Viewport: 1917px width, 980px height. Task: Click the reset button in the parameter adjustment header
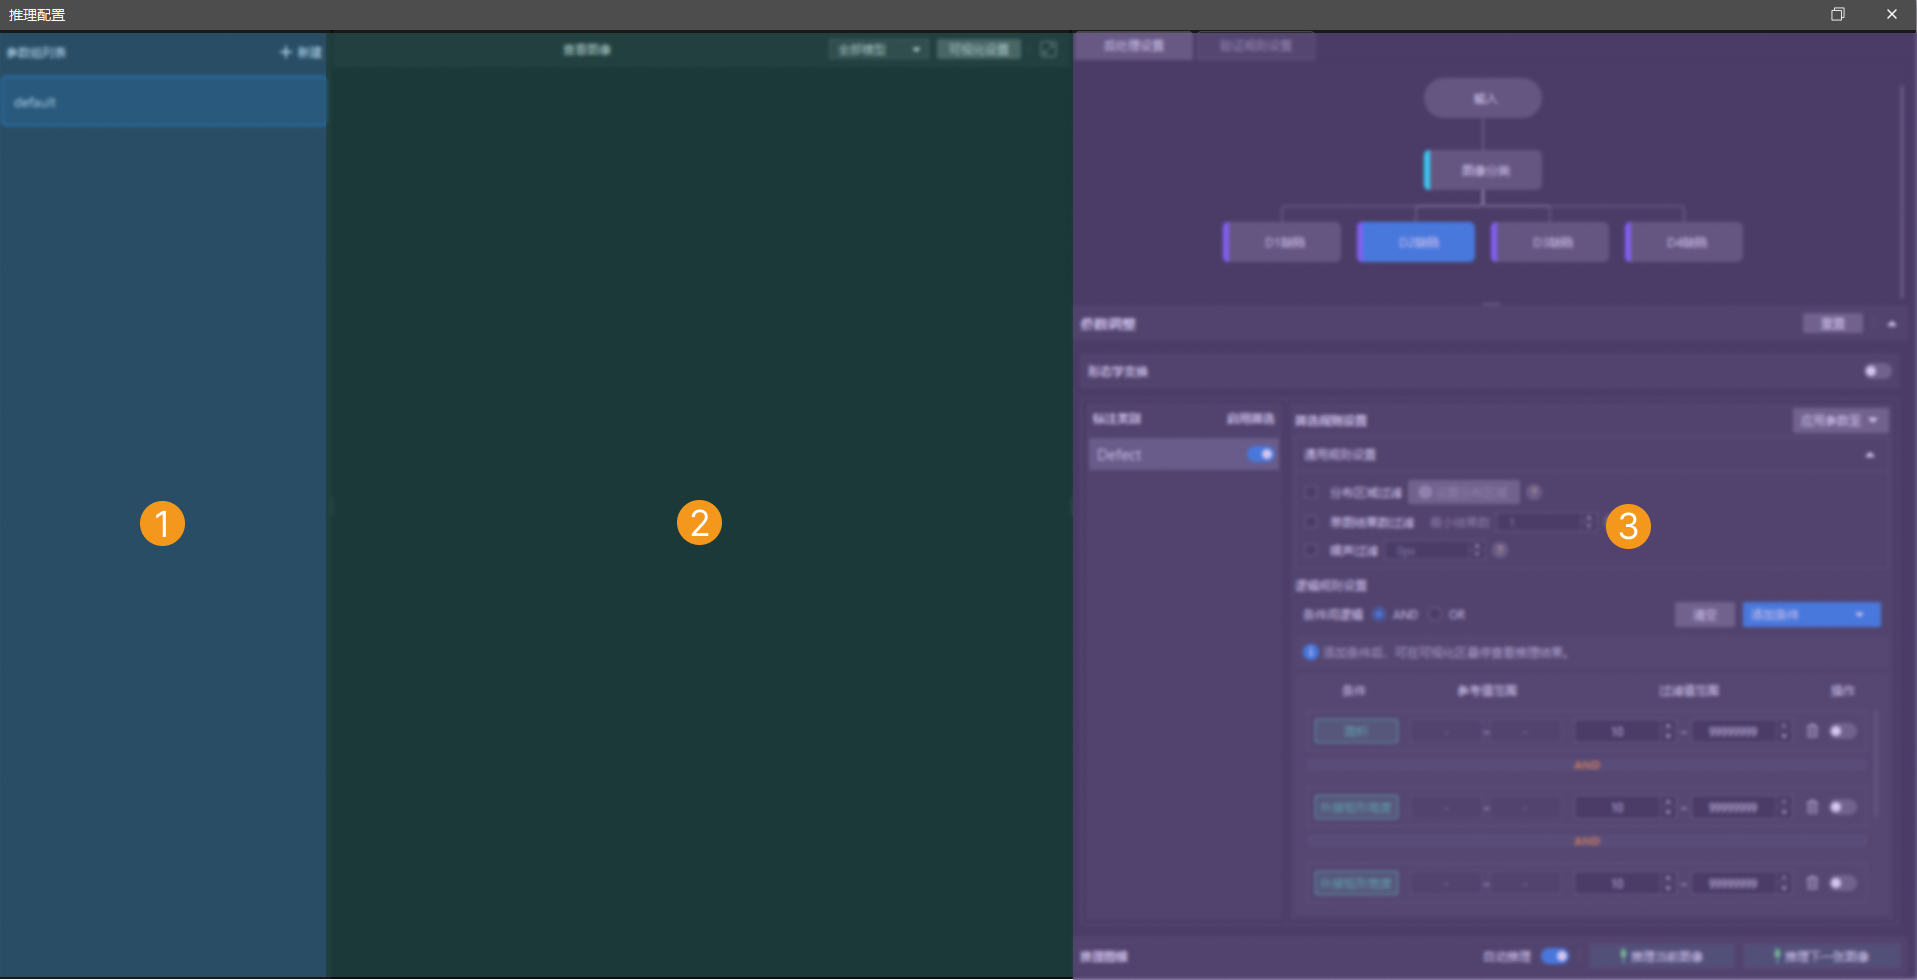(1834, 323)
